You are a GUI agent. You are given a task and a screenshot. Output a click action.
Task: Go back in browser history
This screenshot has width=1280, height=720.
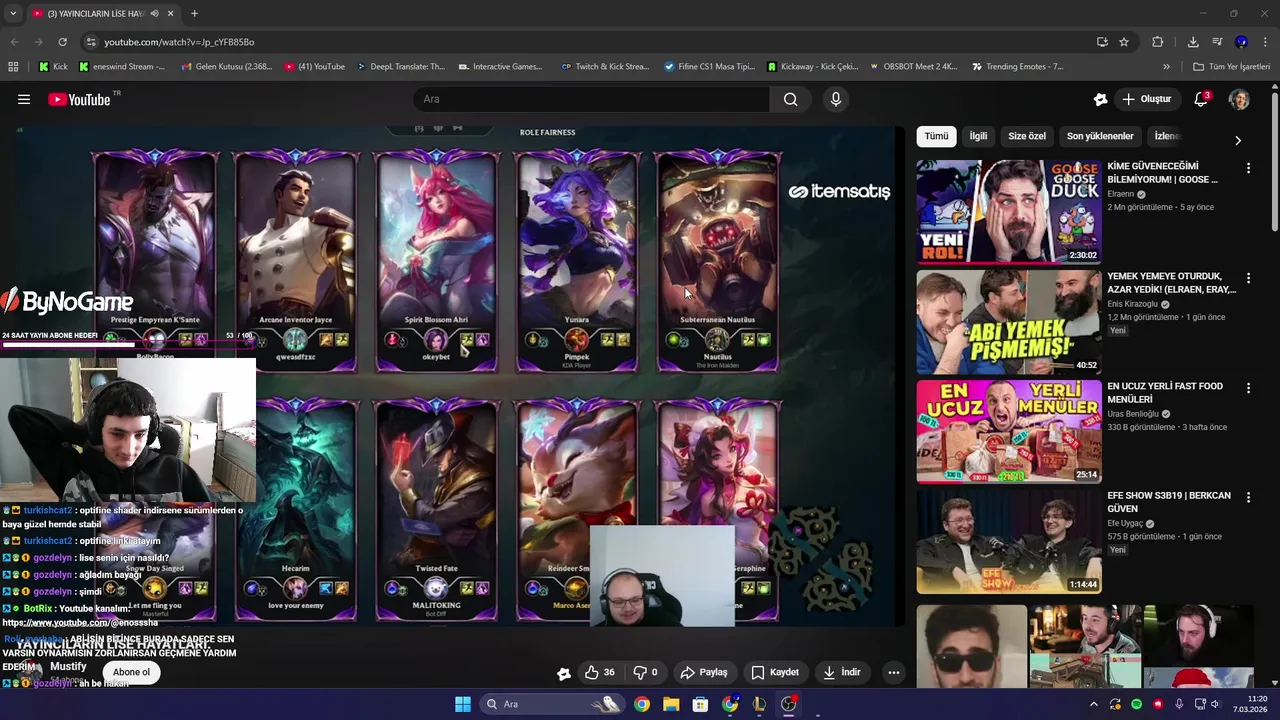[x=14, y=42]
